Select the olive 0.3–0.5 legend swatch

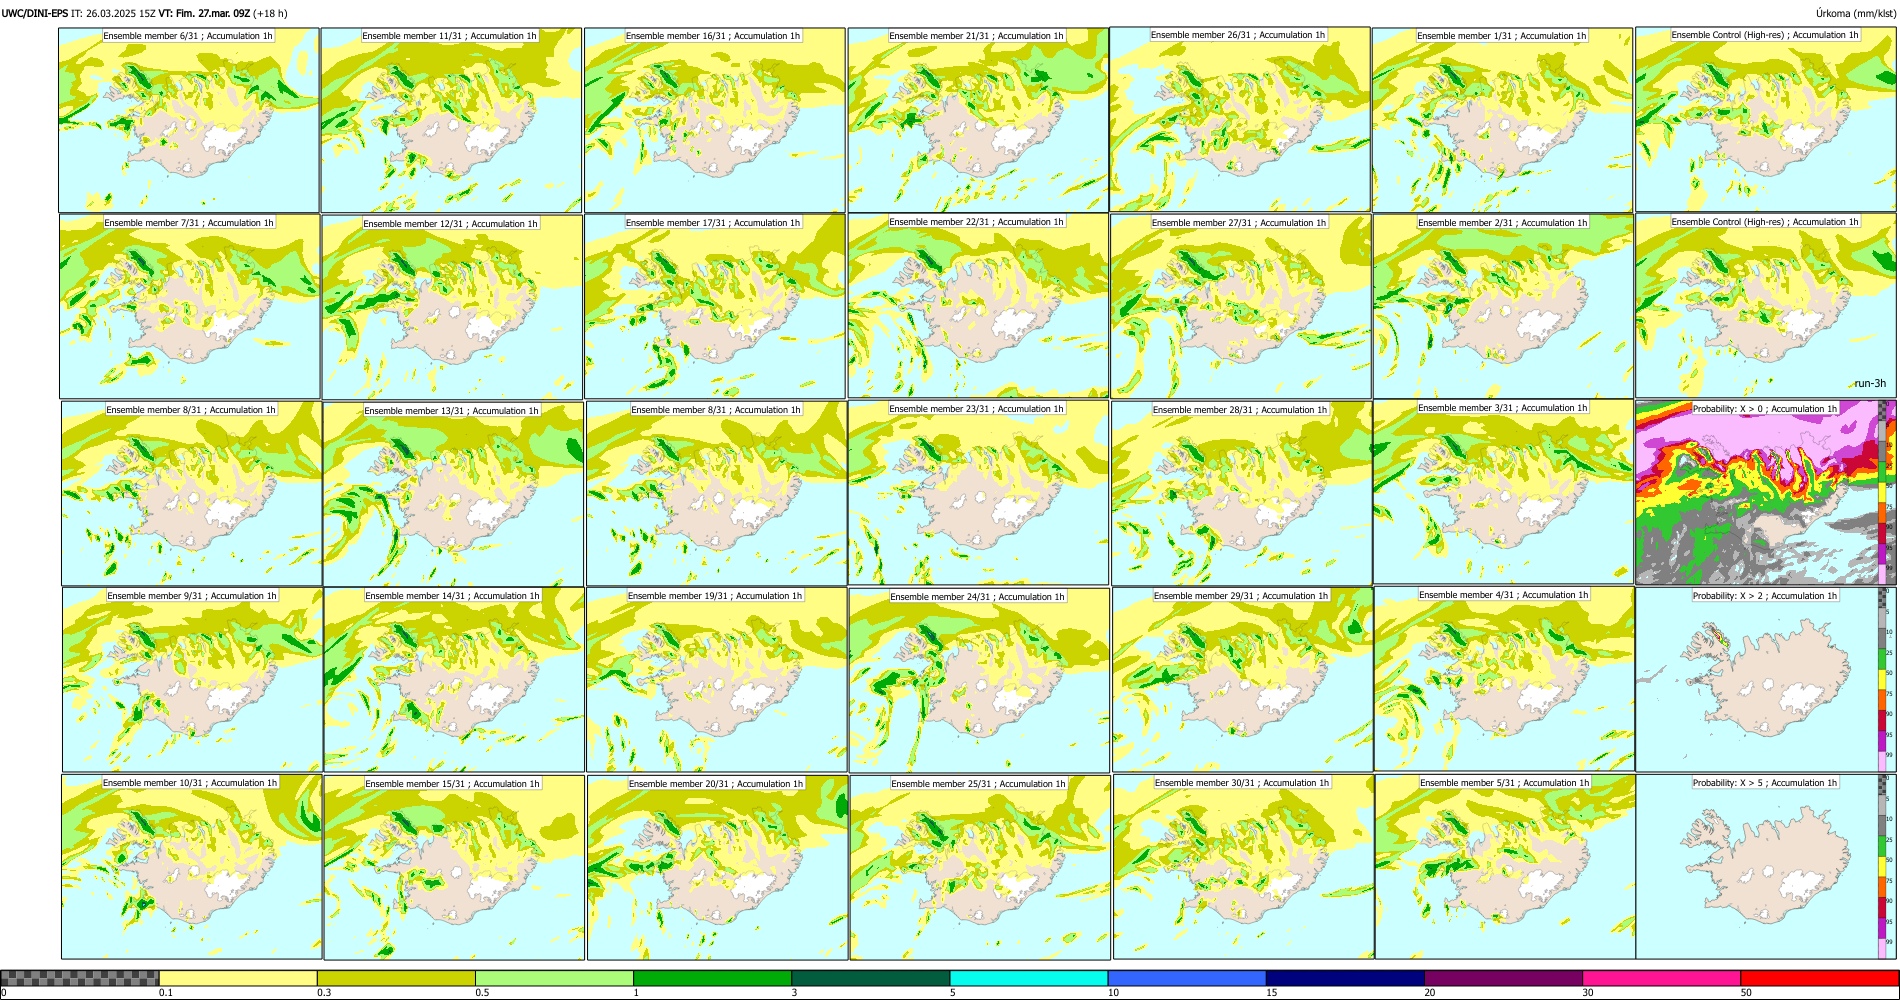tap(396, 978)
